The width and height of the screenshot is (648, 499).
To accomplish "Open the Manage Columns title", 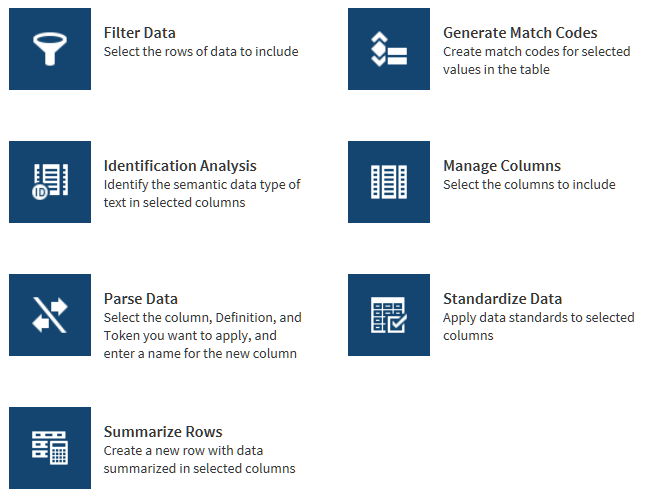I will tap(502, 166).
